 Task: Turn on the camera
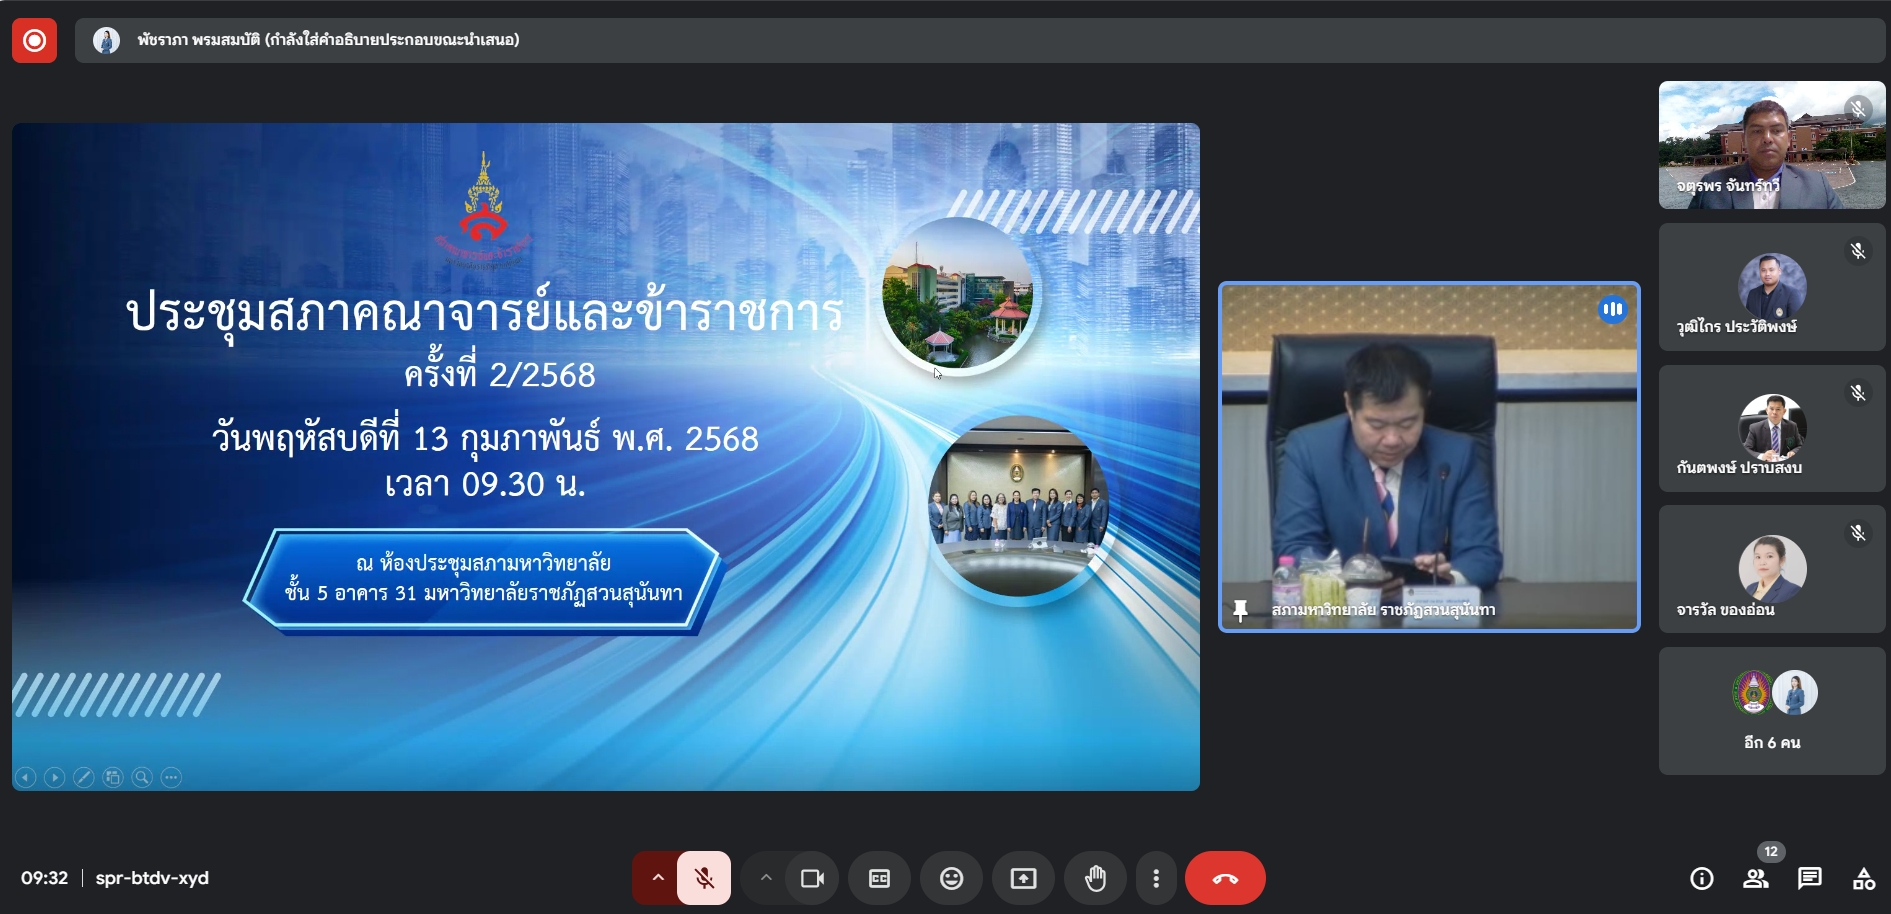(812, 878)
